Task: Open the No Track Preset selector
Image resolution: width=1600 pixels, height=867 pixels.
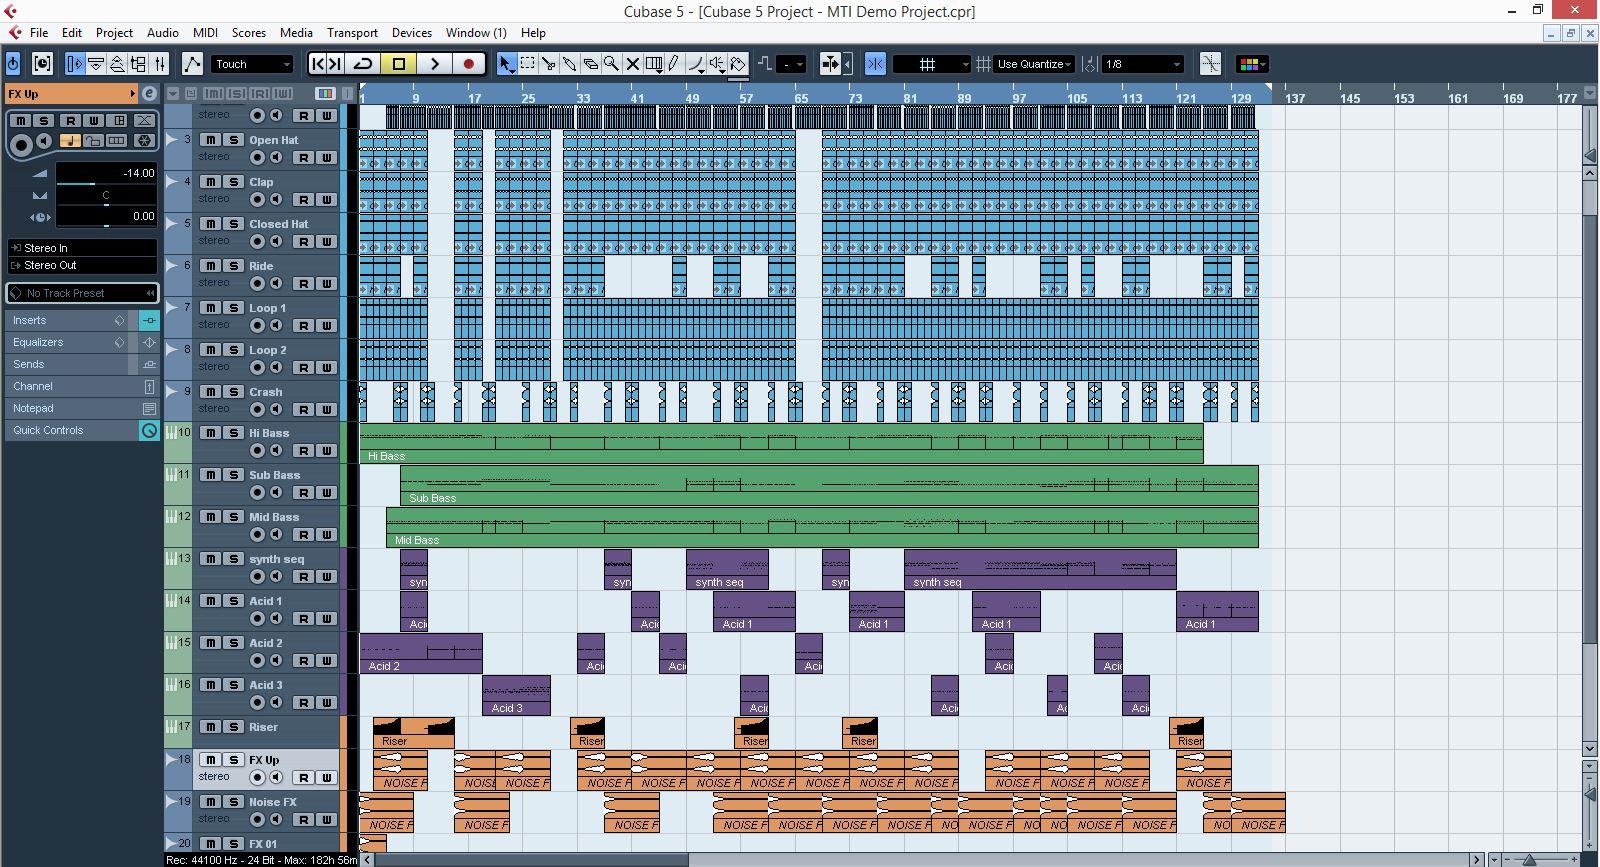Action: (82, 293)
